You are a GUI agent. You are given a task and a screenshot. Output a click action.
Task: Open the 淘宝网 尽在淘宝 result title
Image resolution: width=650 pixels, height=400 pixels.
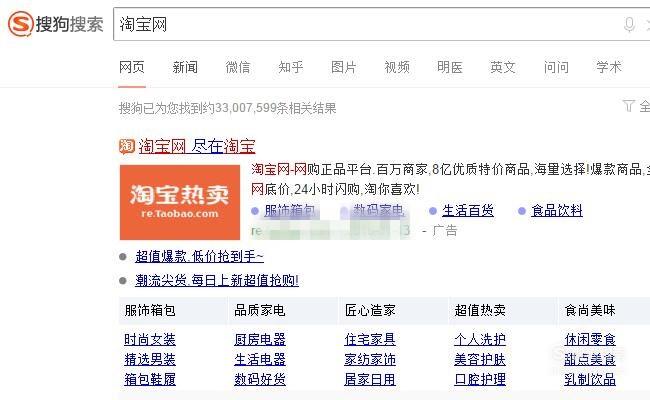(197, 146)
